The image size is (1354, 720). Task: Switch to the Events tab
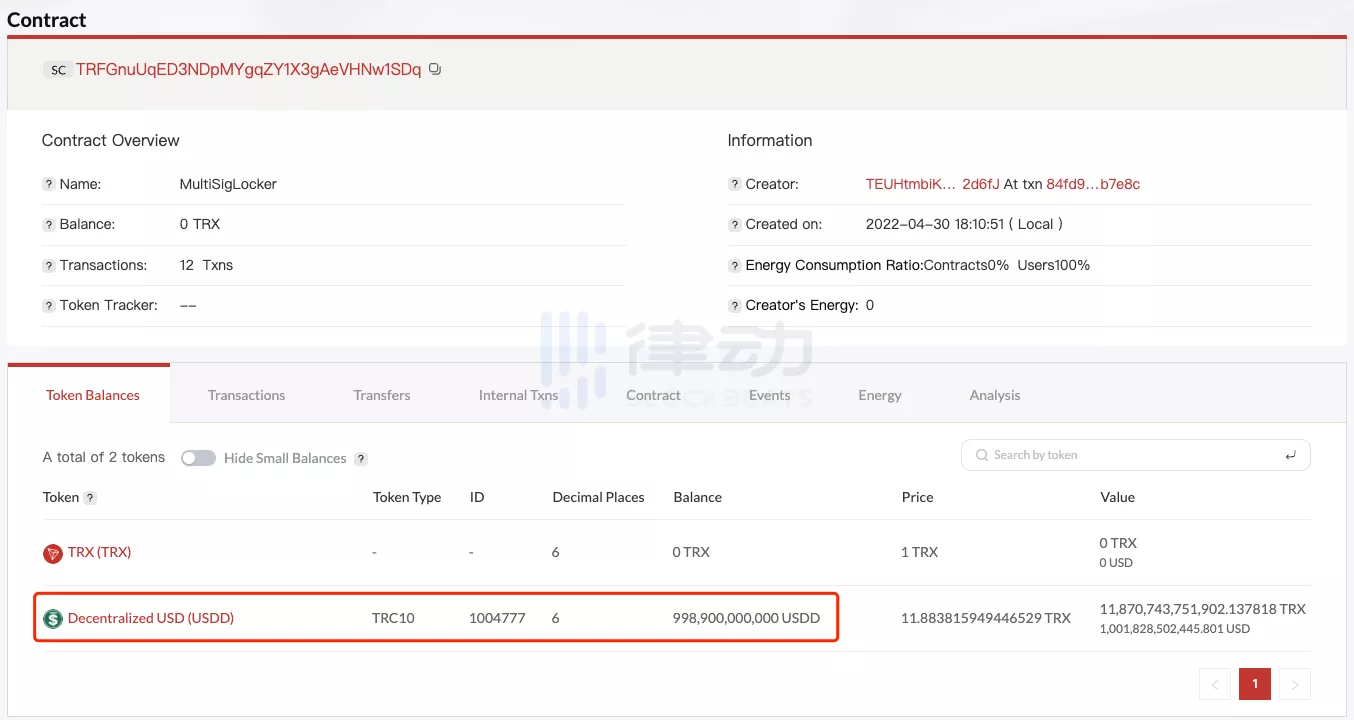pyautogui.click(x=769, y=395)
